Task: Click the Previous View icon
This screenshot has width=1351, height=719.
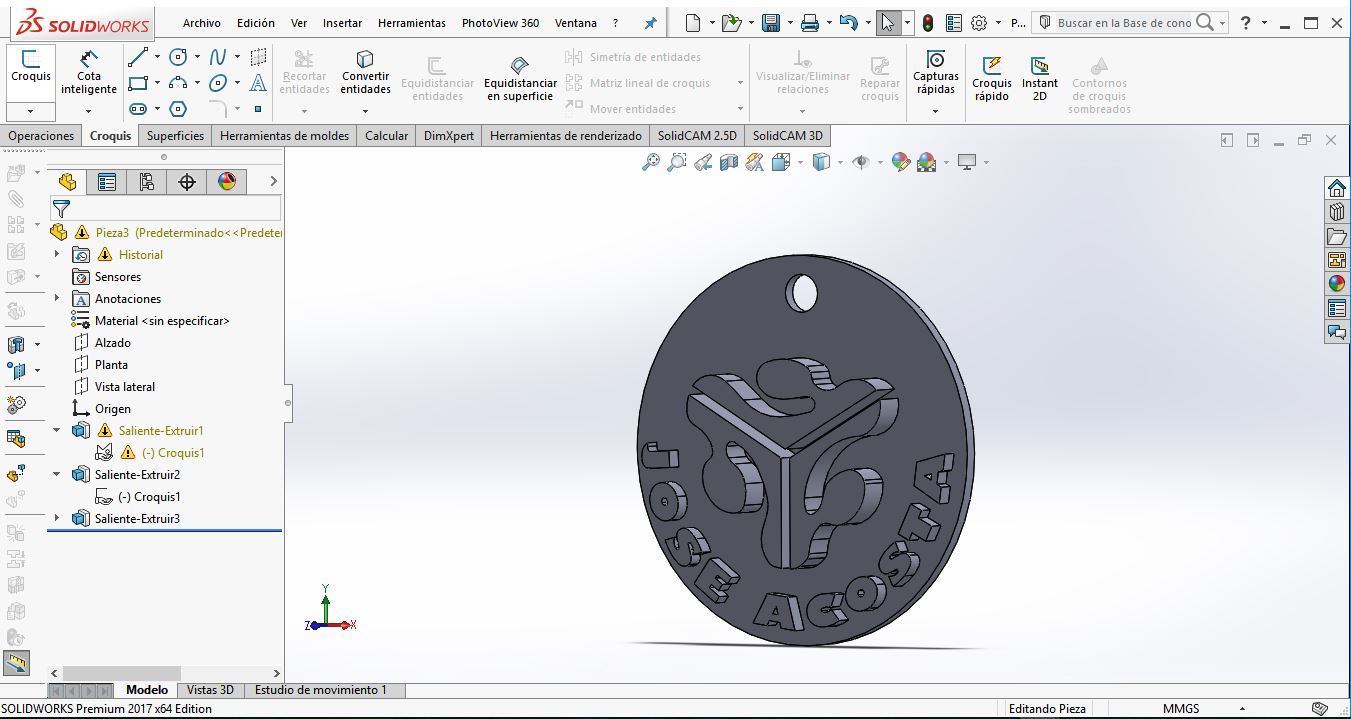Action: click(703, 161)
